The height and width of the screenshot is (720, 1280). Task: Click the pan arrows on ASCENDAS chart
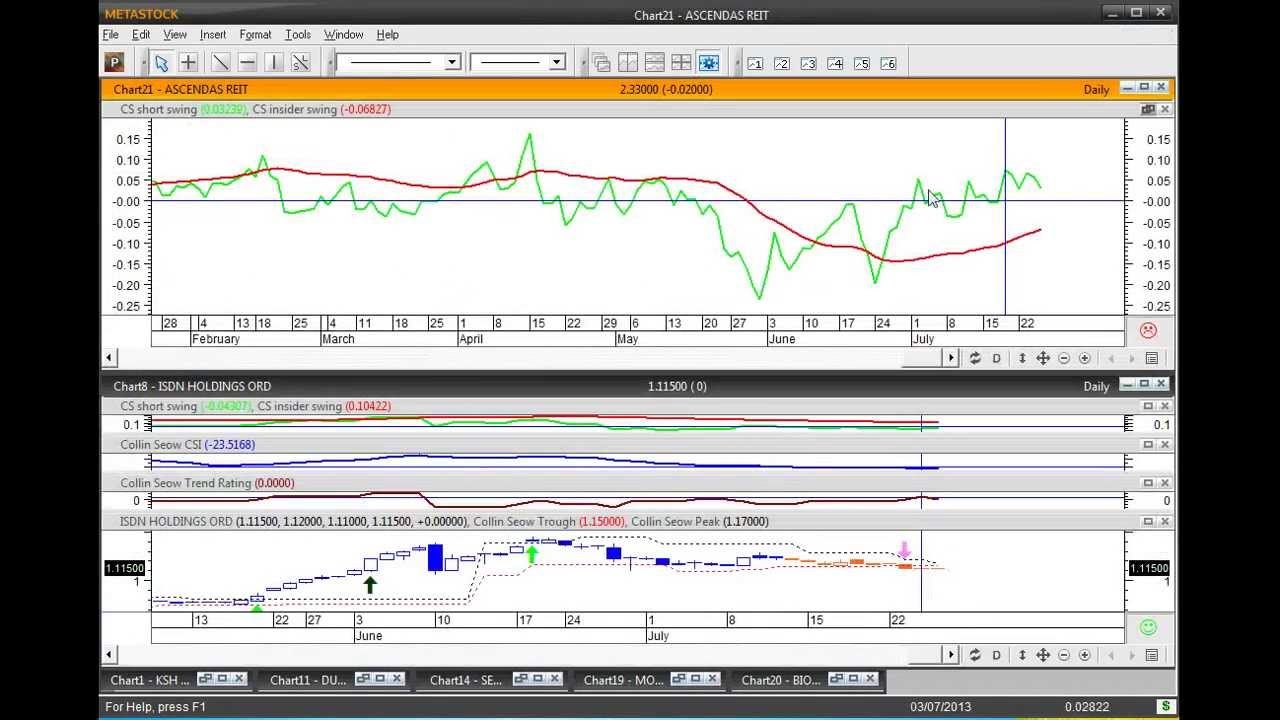click(1043, 358)
